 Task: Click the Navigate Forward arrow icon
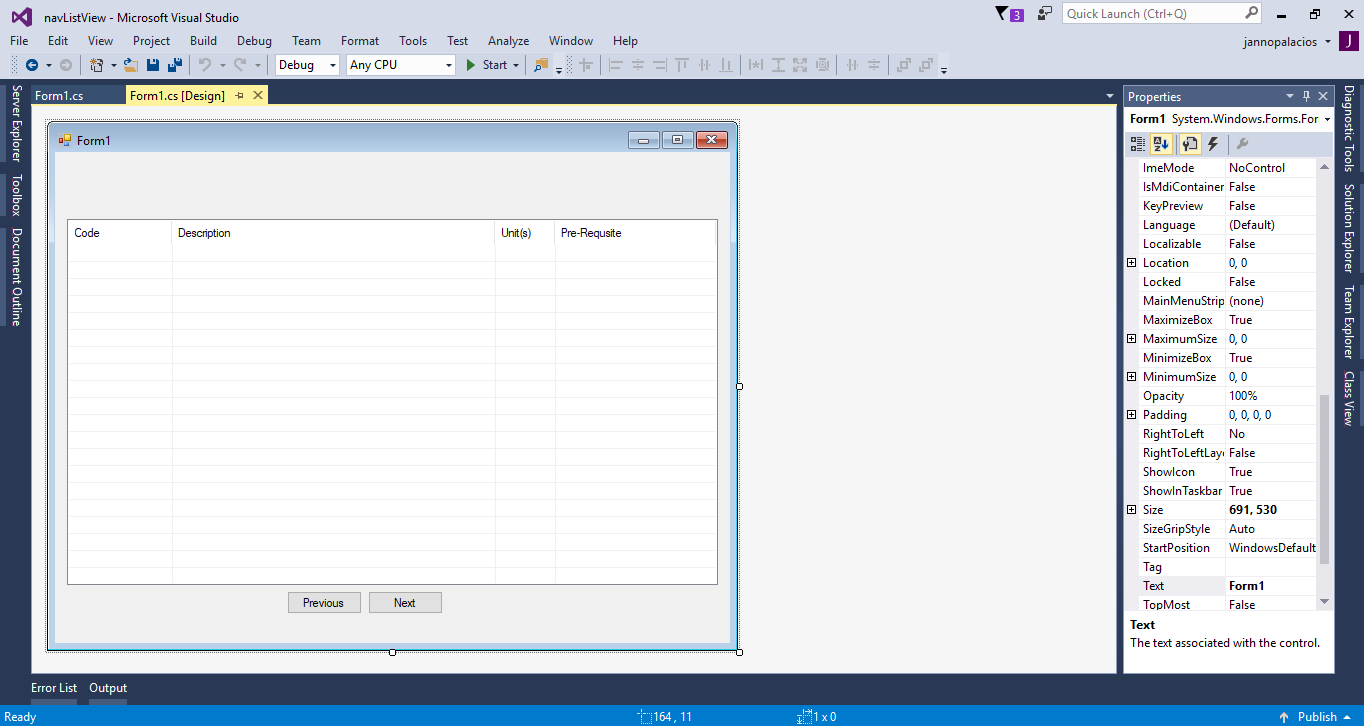pos(66,65)
